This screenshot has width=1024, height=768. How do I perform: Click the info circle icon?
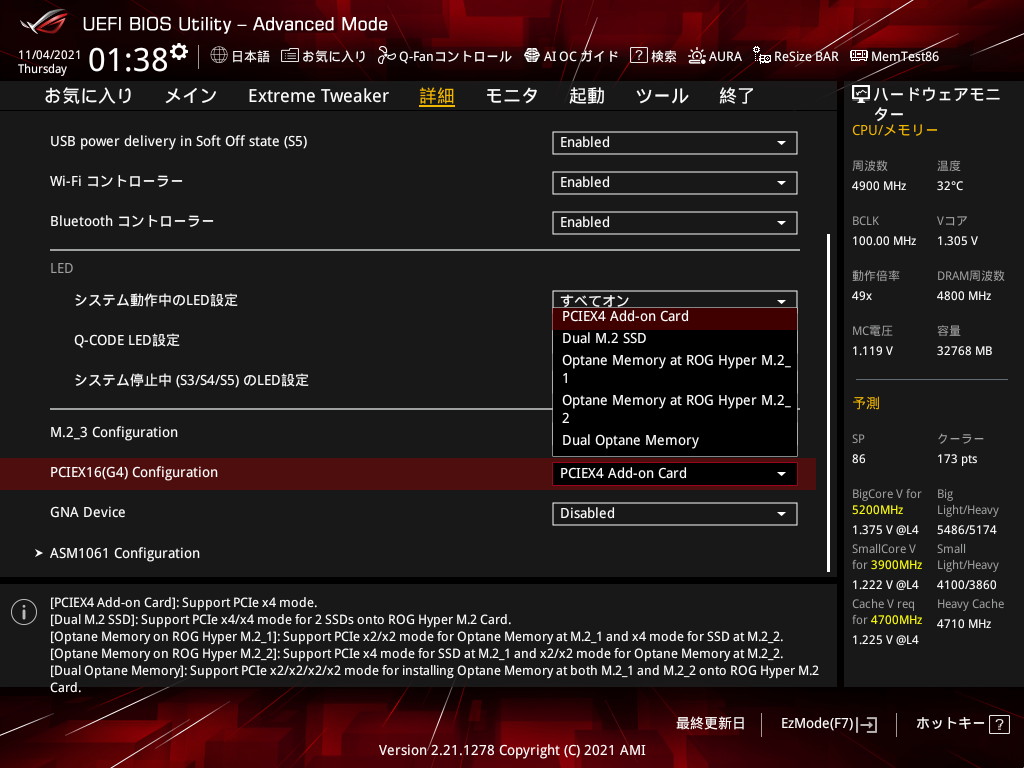[x=24, y=612]
